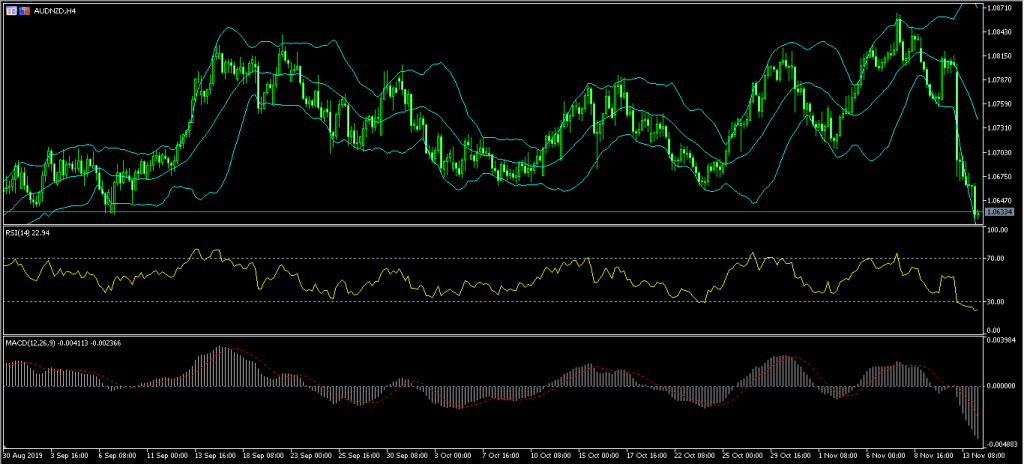The image size is (1024, 464).
Task: Click the 1.06750 price scale value
Action: click(1000, 176)
